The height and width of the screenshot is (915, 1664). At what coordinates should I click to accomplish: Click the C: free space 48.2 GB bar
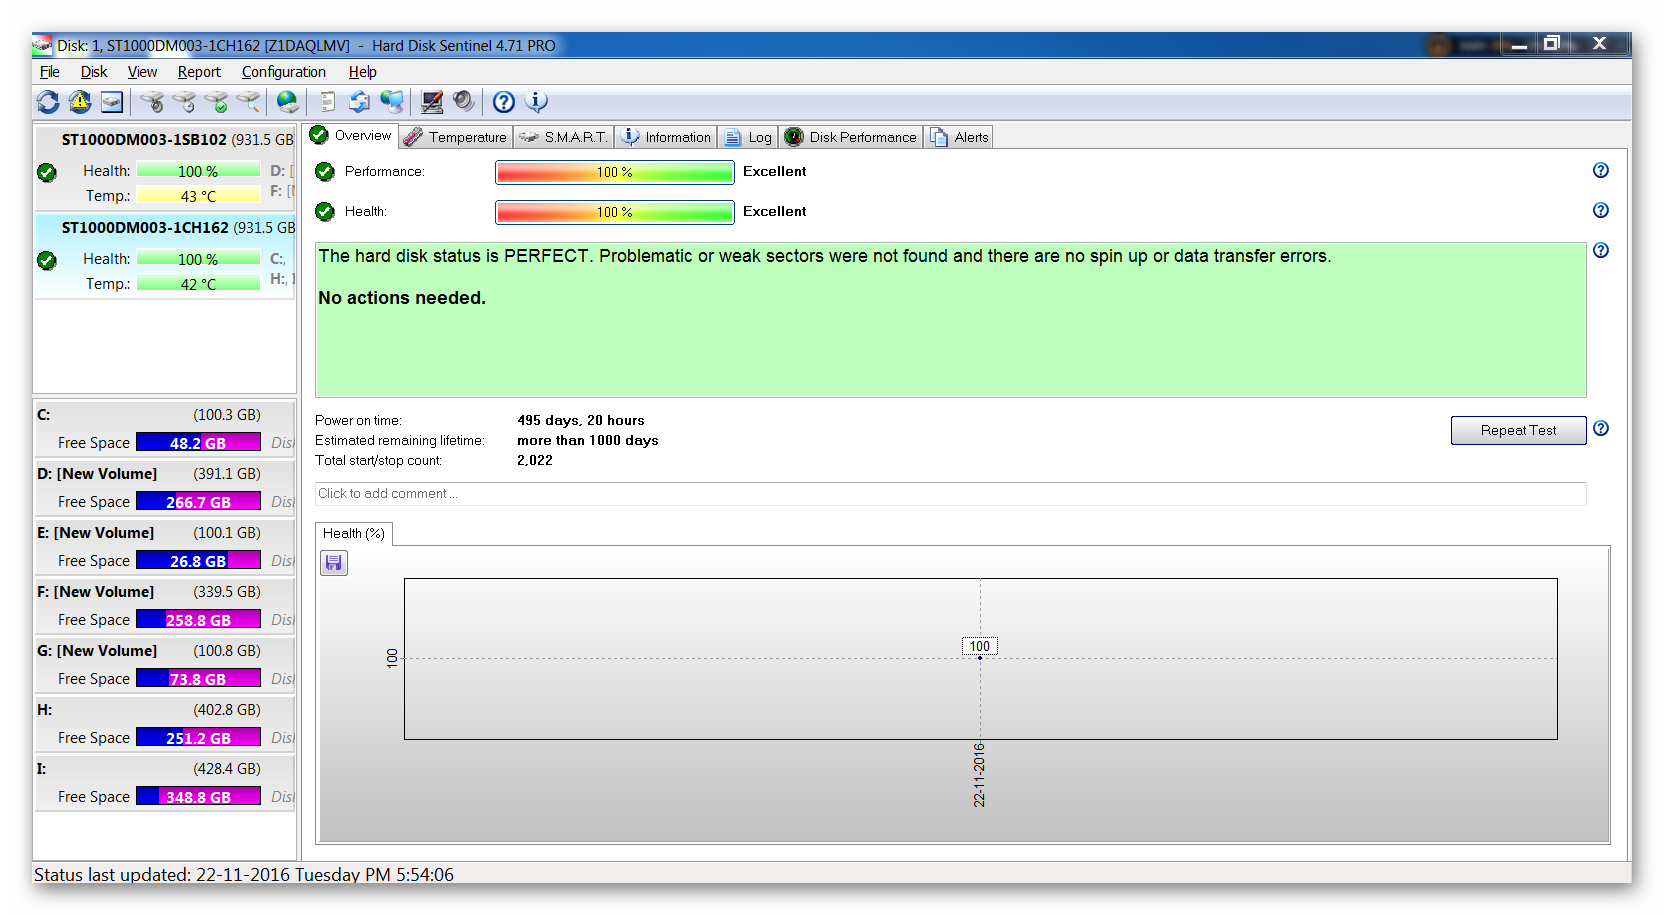coord(198,443)
